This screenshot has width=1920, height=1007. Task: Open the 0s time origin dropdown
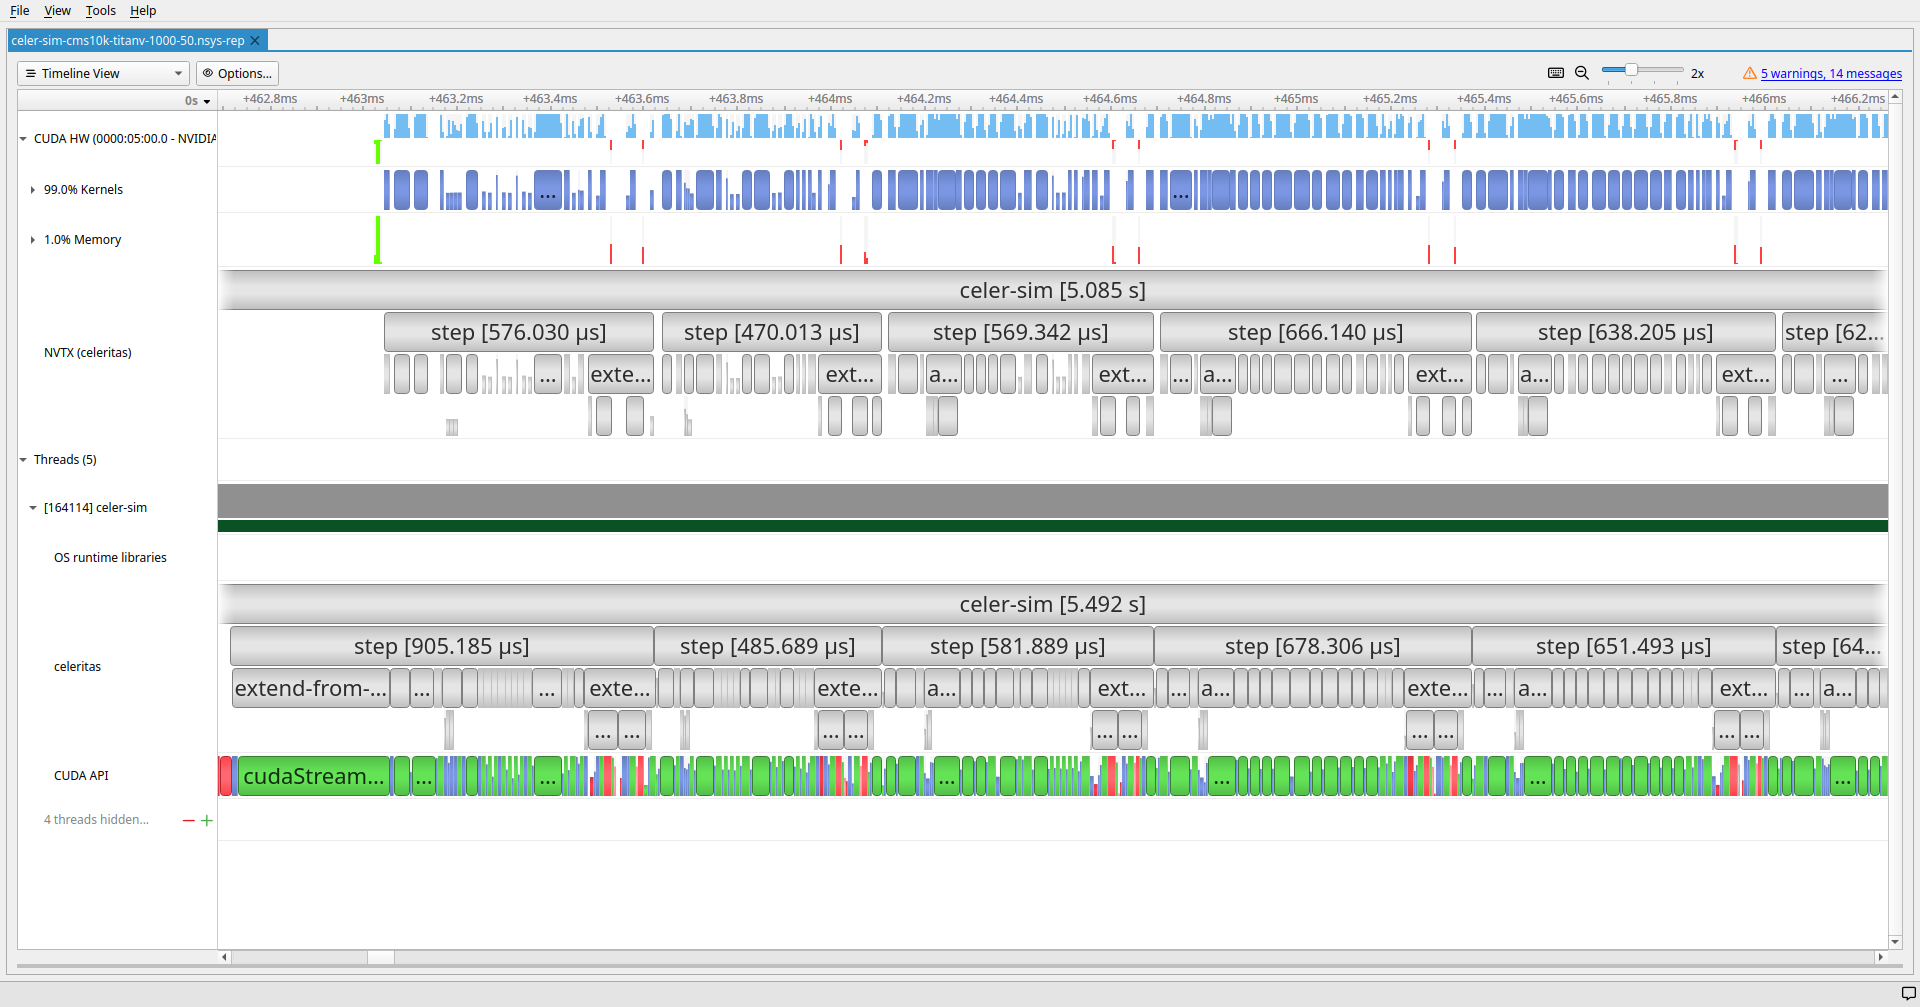click(198, 101)
